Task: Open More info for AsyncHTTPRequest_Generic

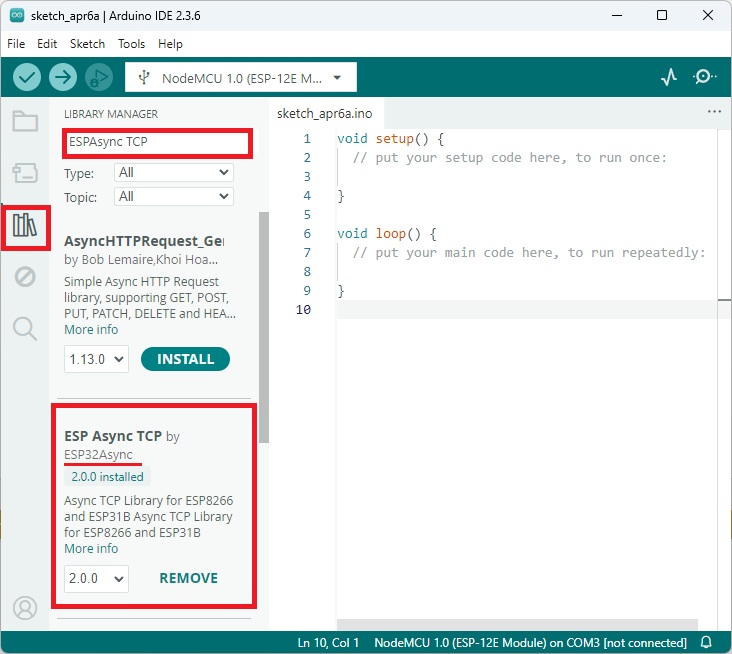Action: [91, 330]
